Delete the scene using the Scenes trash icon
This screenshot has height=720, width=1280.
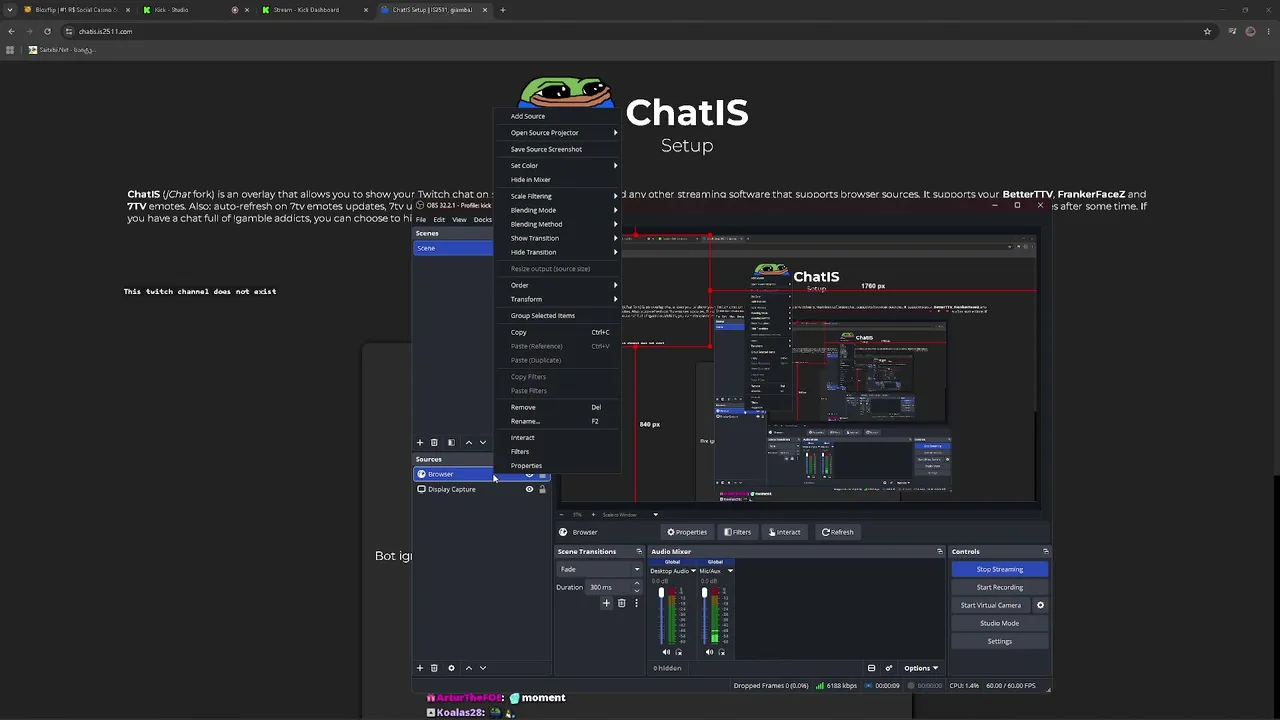pyautogui.click(x=434, y=442)
